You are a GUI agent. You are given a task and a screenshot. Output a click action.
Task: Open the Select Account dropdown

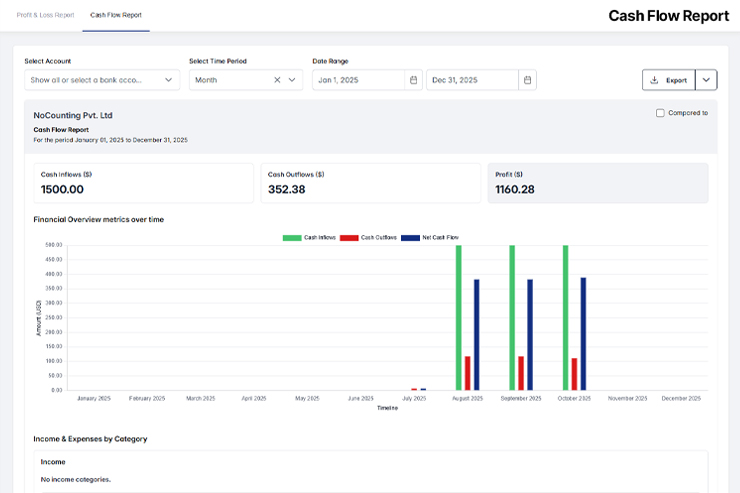point(102,80)
